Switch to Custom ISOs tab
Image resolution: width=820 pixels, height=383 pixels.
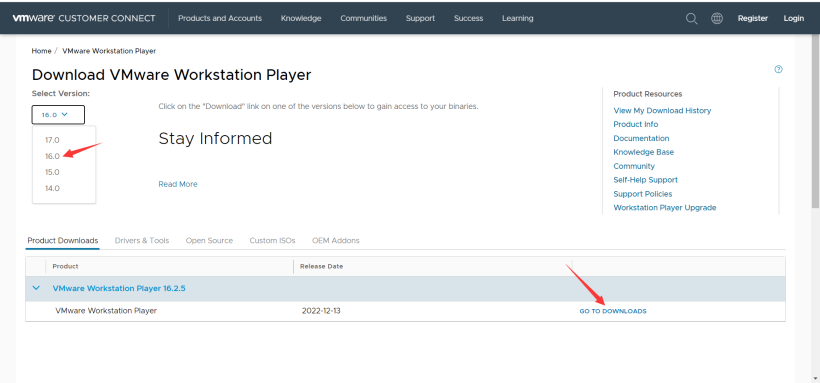point(272,241)
